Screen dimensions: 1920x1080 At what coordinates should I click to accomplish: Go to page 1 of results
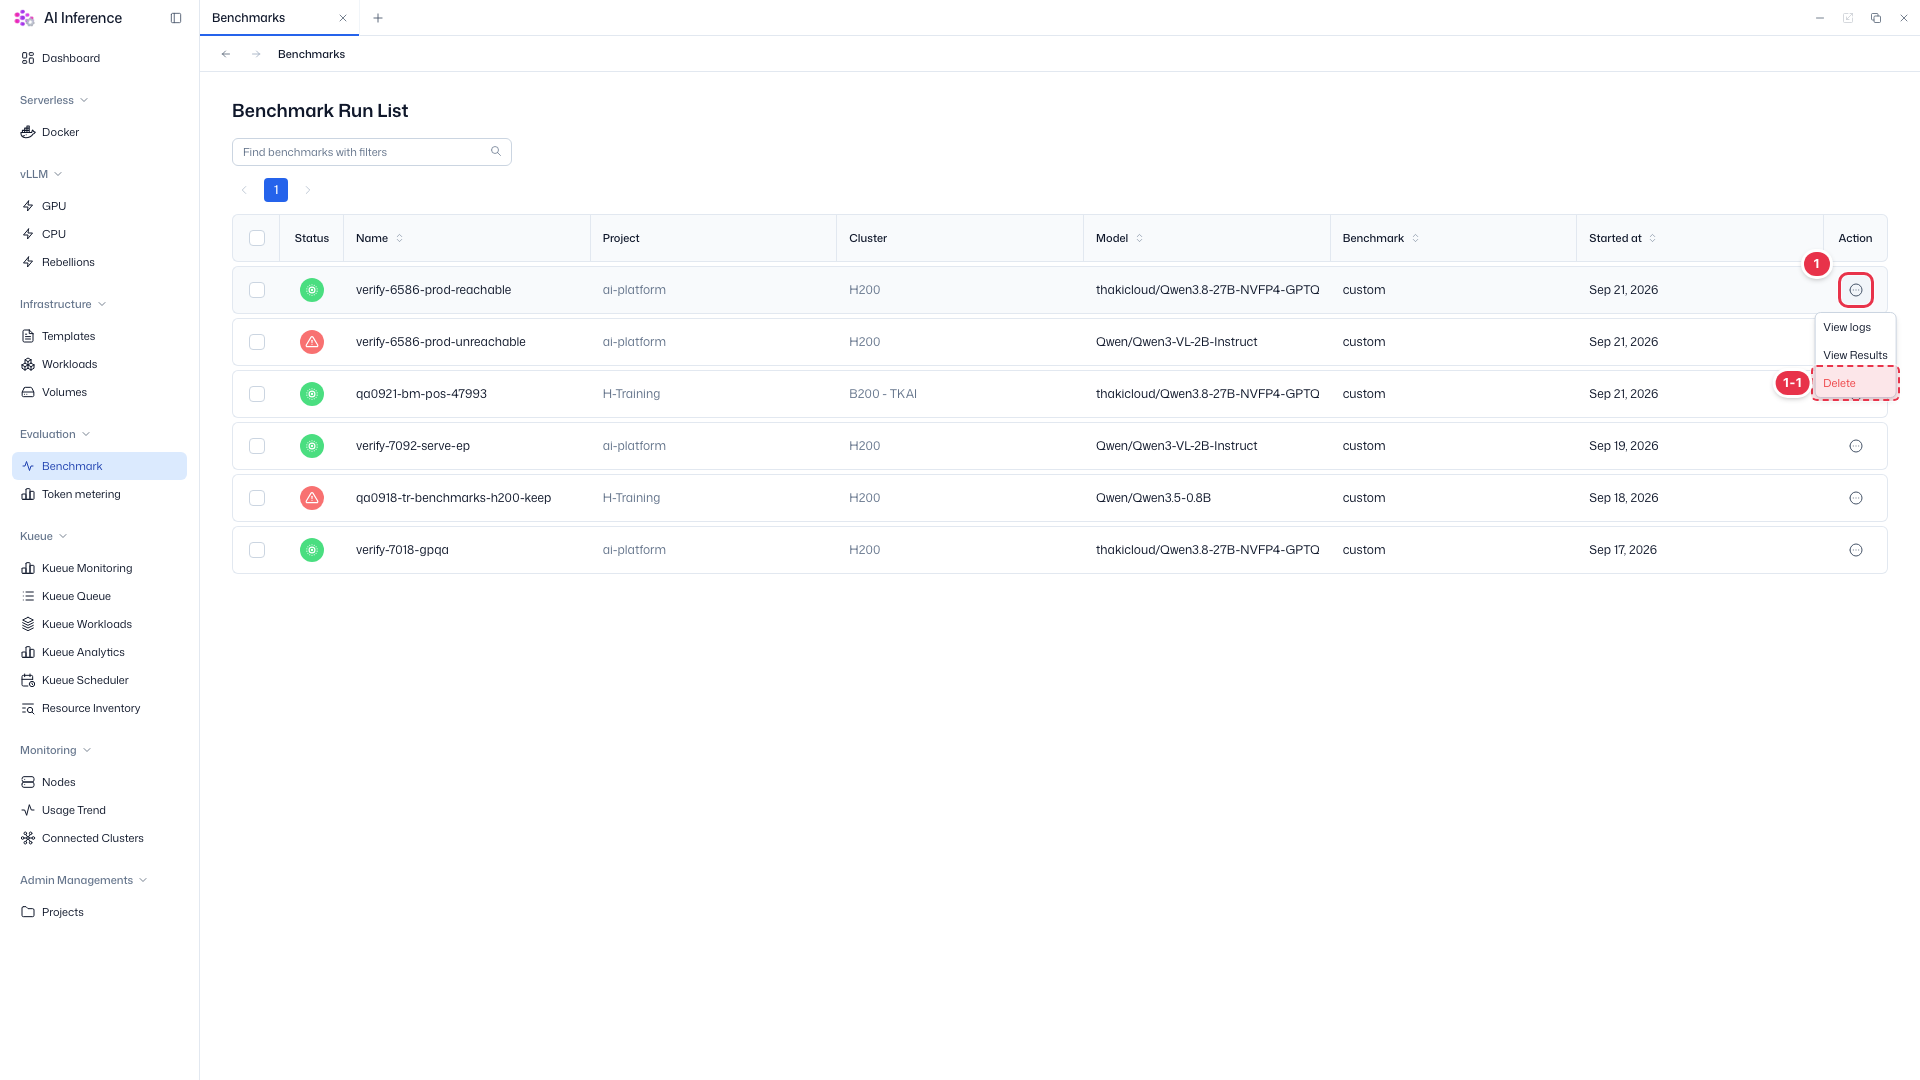point(276,190)
